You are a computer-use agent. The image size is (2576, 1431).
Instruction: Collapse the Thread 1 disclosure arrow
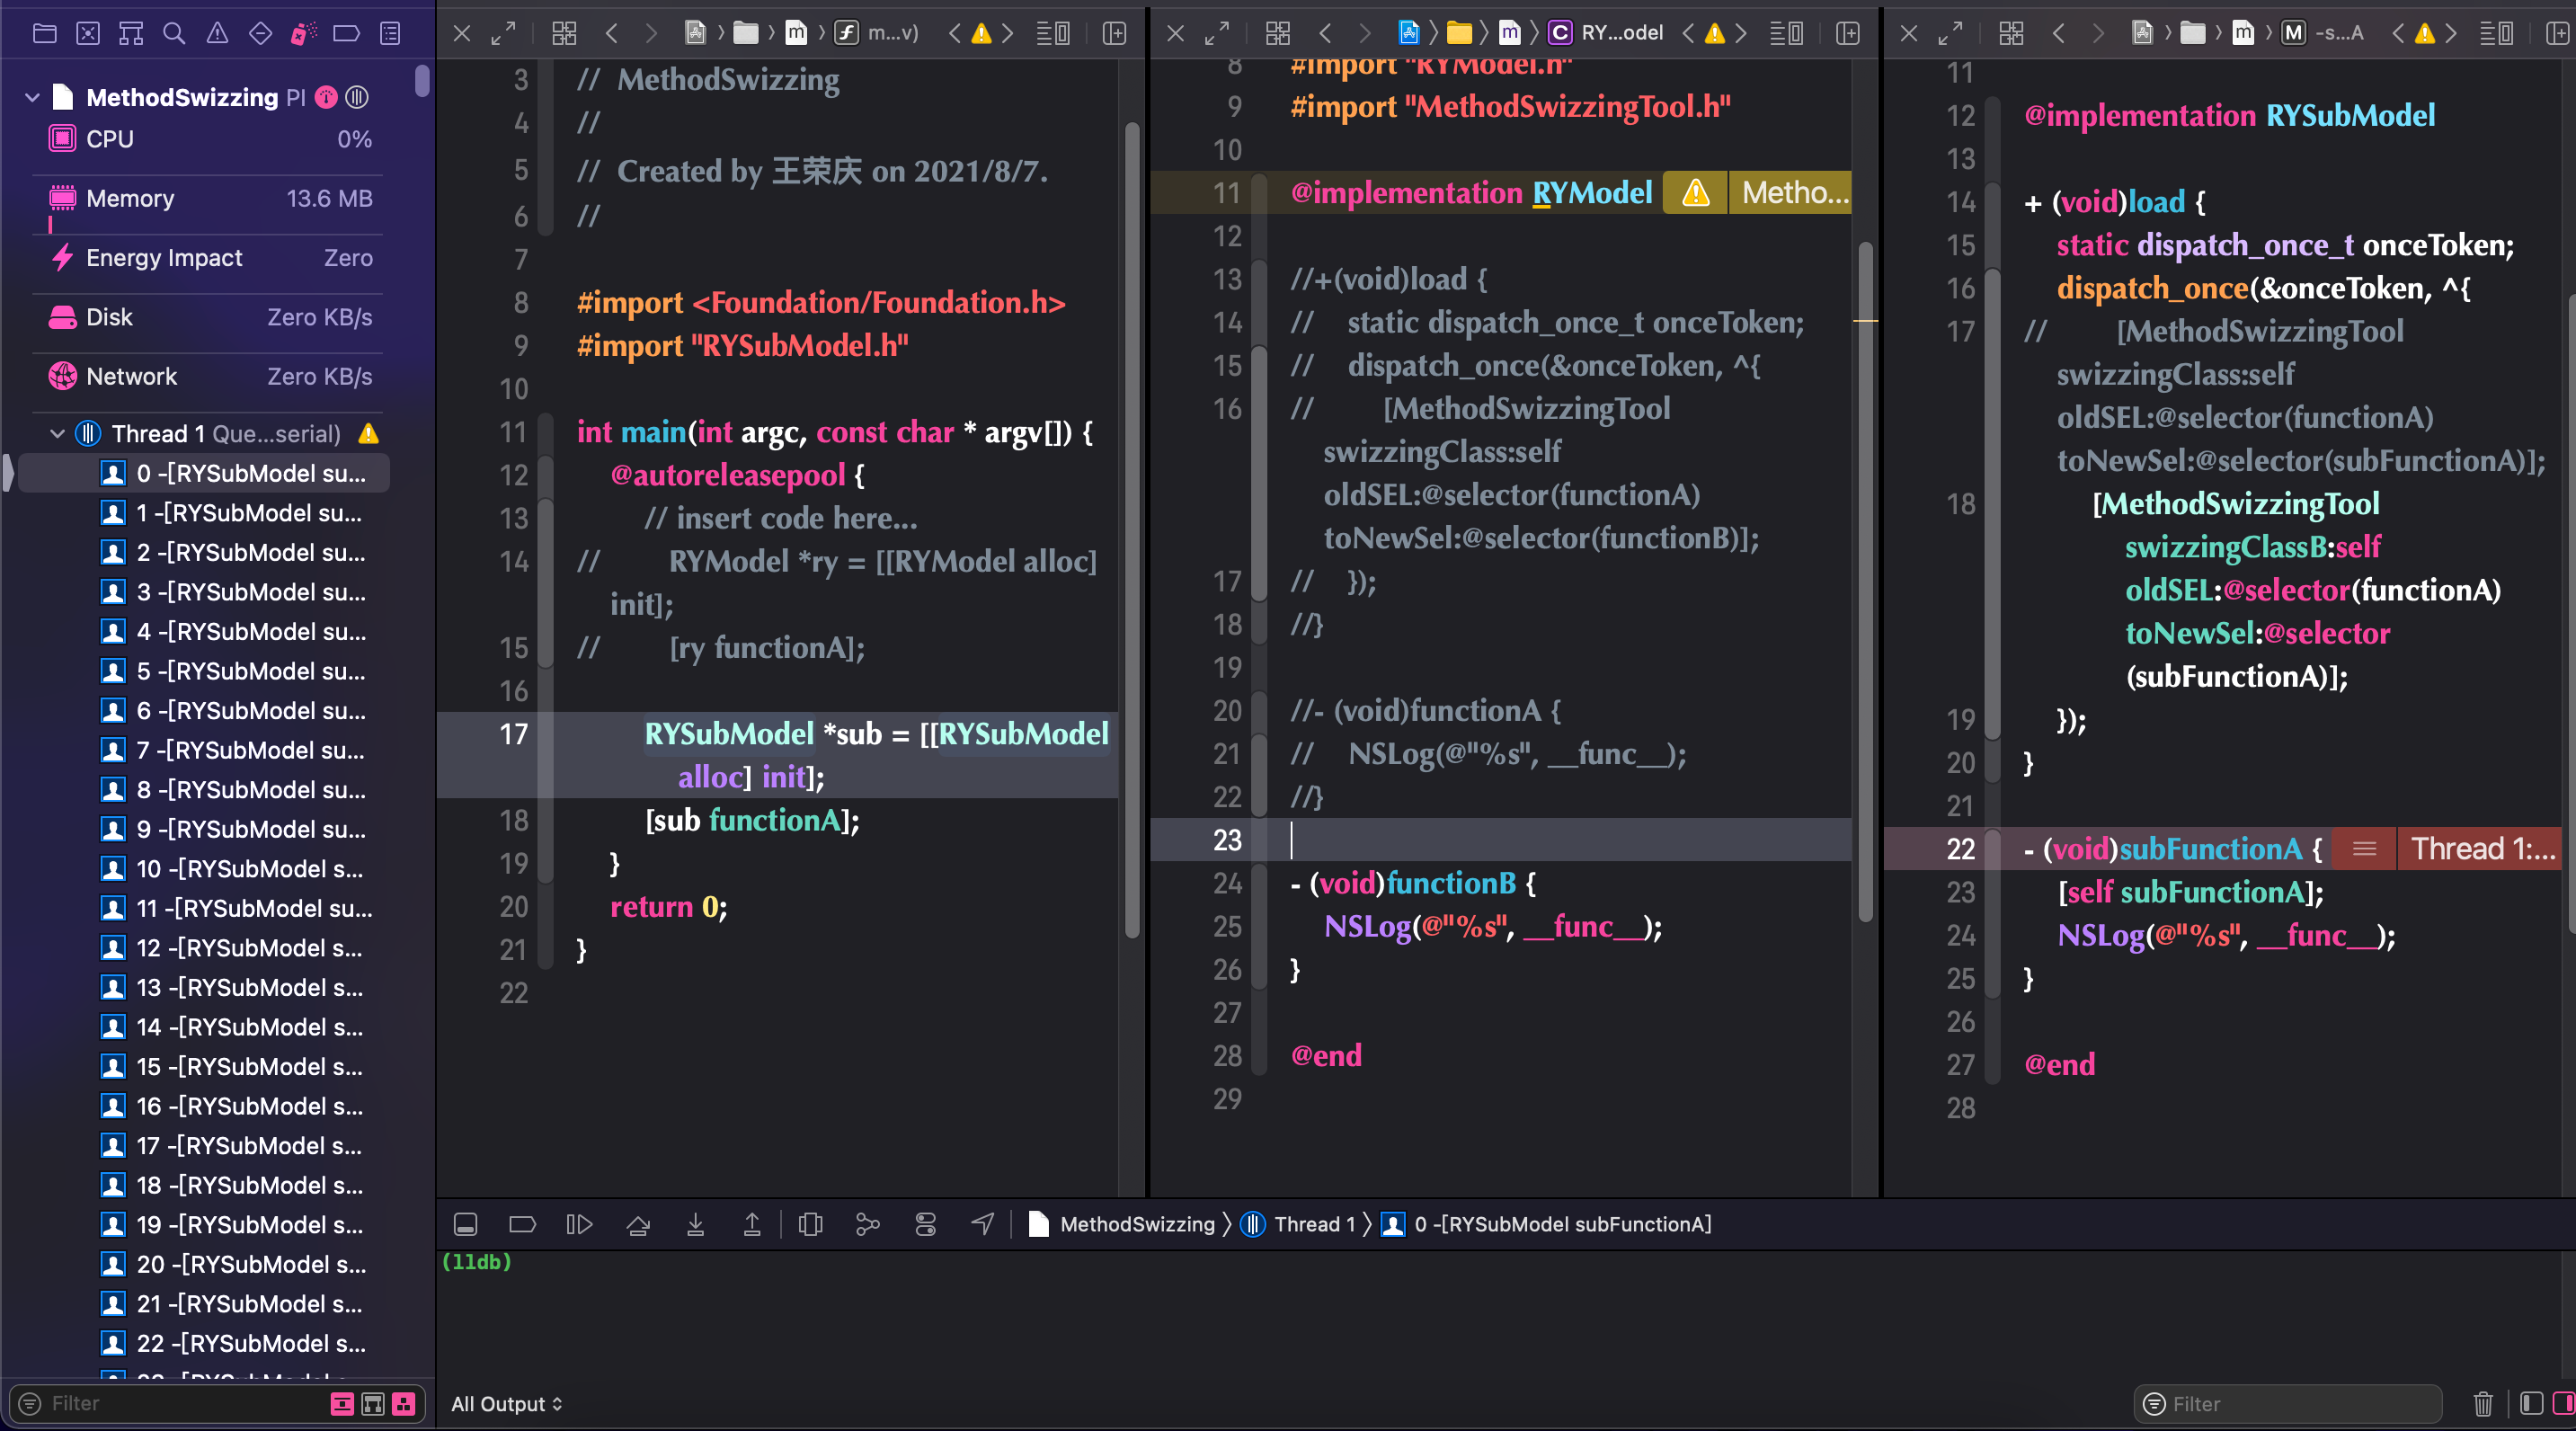57,434
